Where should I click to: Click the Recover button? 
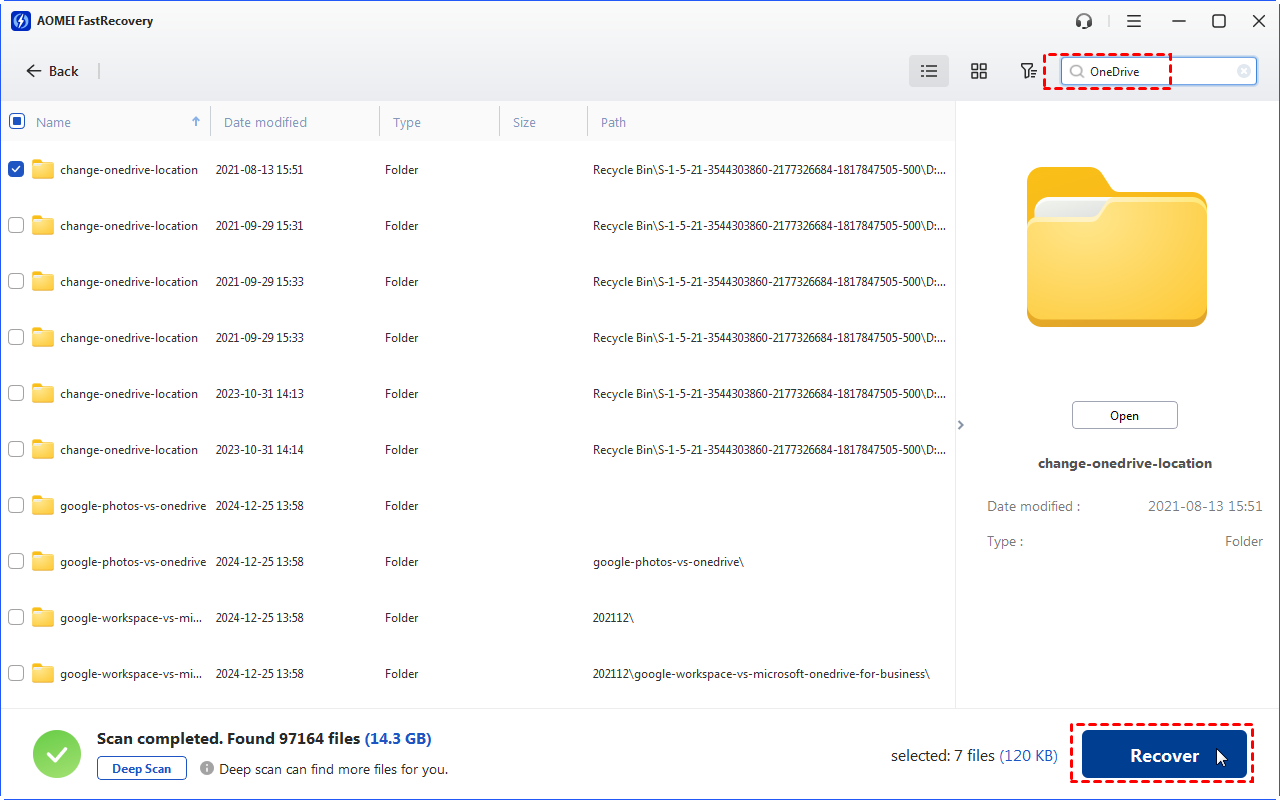click(1162, 754)
